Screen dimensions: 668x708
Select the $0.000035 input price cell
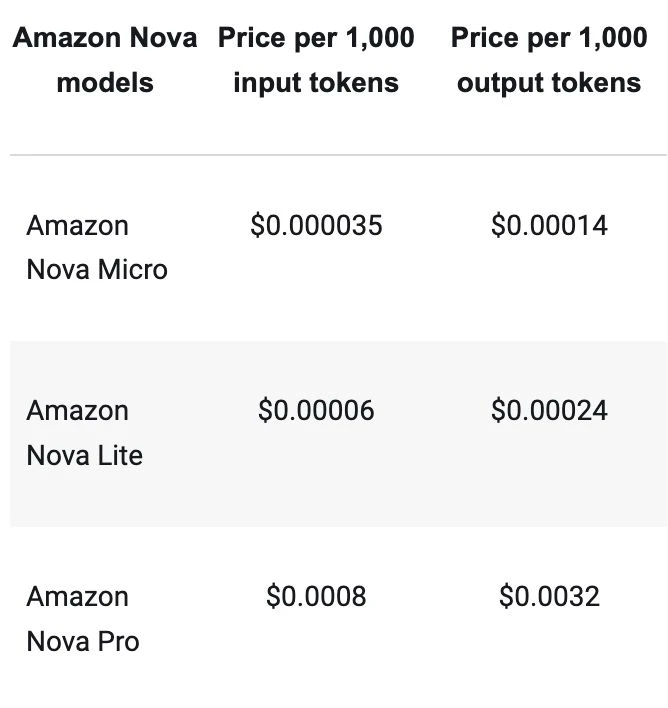tap(316, 225)
